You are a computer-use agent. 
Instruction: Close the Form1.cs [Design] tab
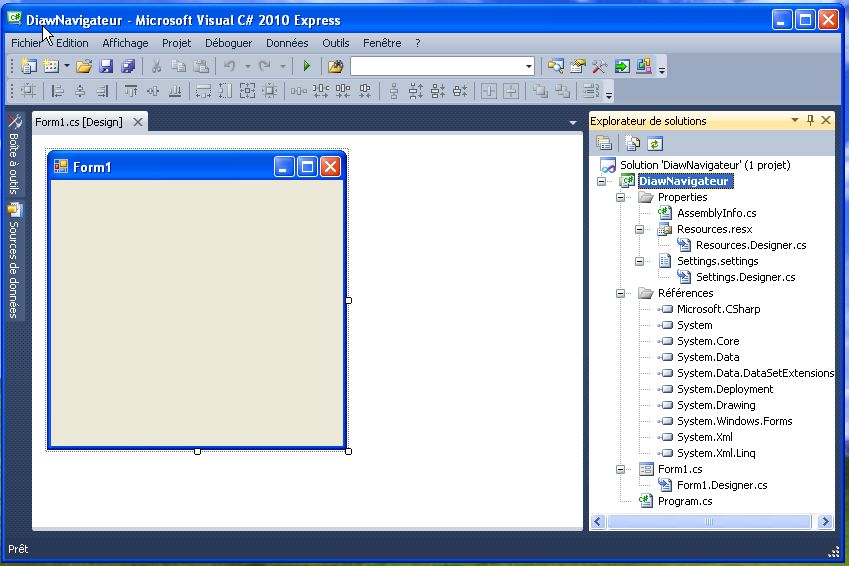[x=138, y=122]
